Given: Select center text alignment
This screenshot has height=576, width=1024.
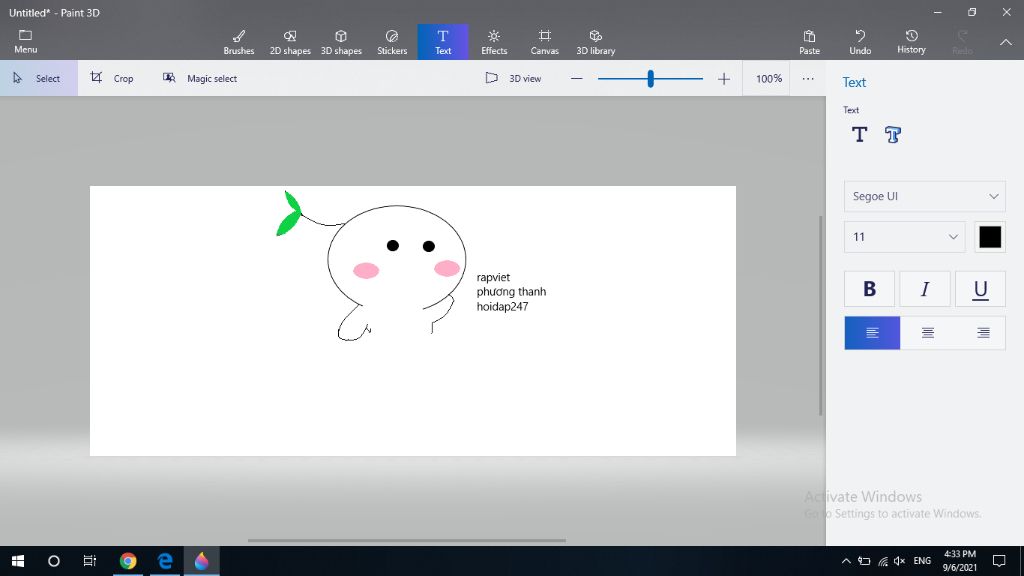Looking at the screenshot, I should [x=927, y=333].
